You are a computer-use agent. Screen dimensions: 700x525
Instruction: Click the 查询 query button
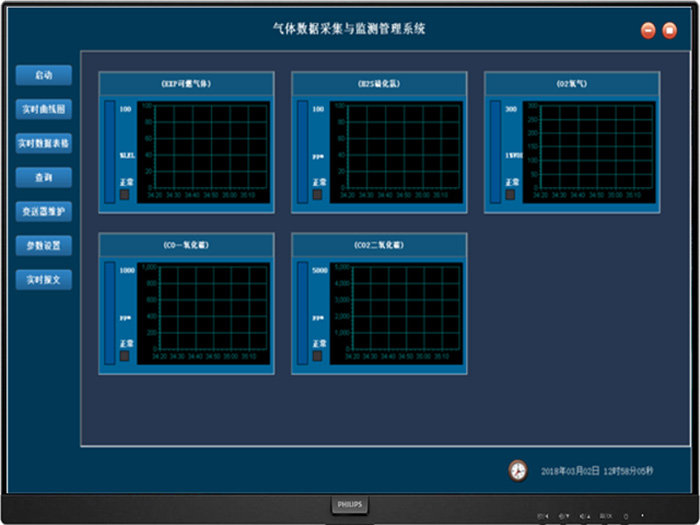pos(44,177)
